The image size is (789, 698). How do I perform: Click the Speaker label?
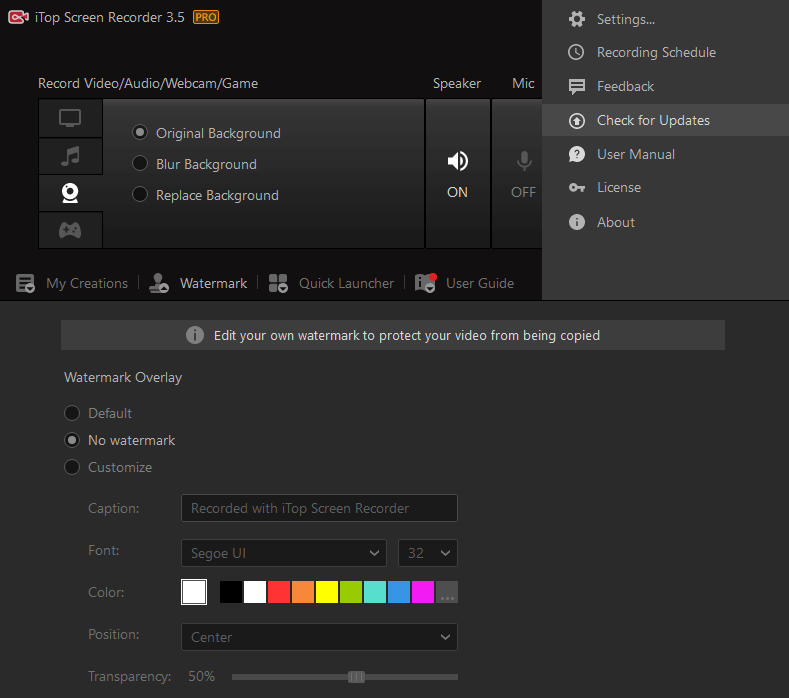tap(457, 84)
